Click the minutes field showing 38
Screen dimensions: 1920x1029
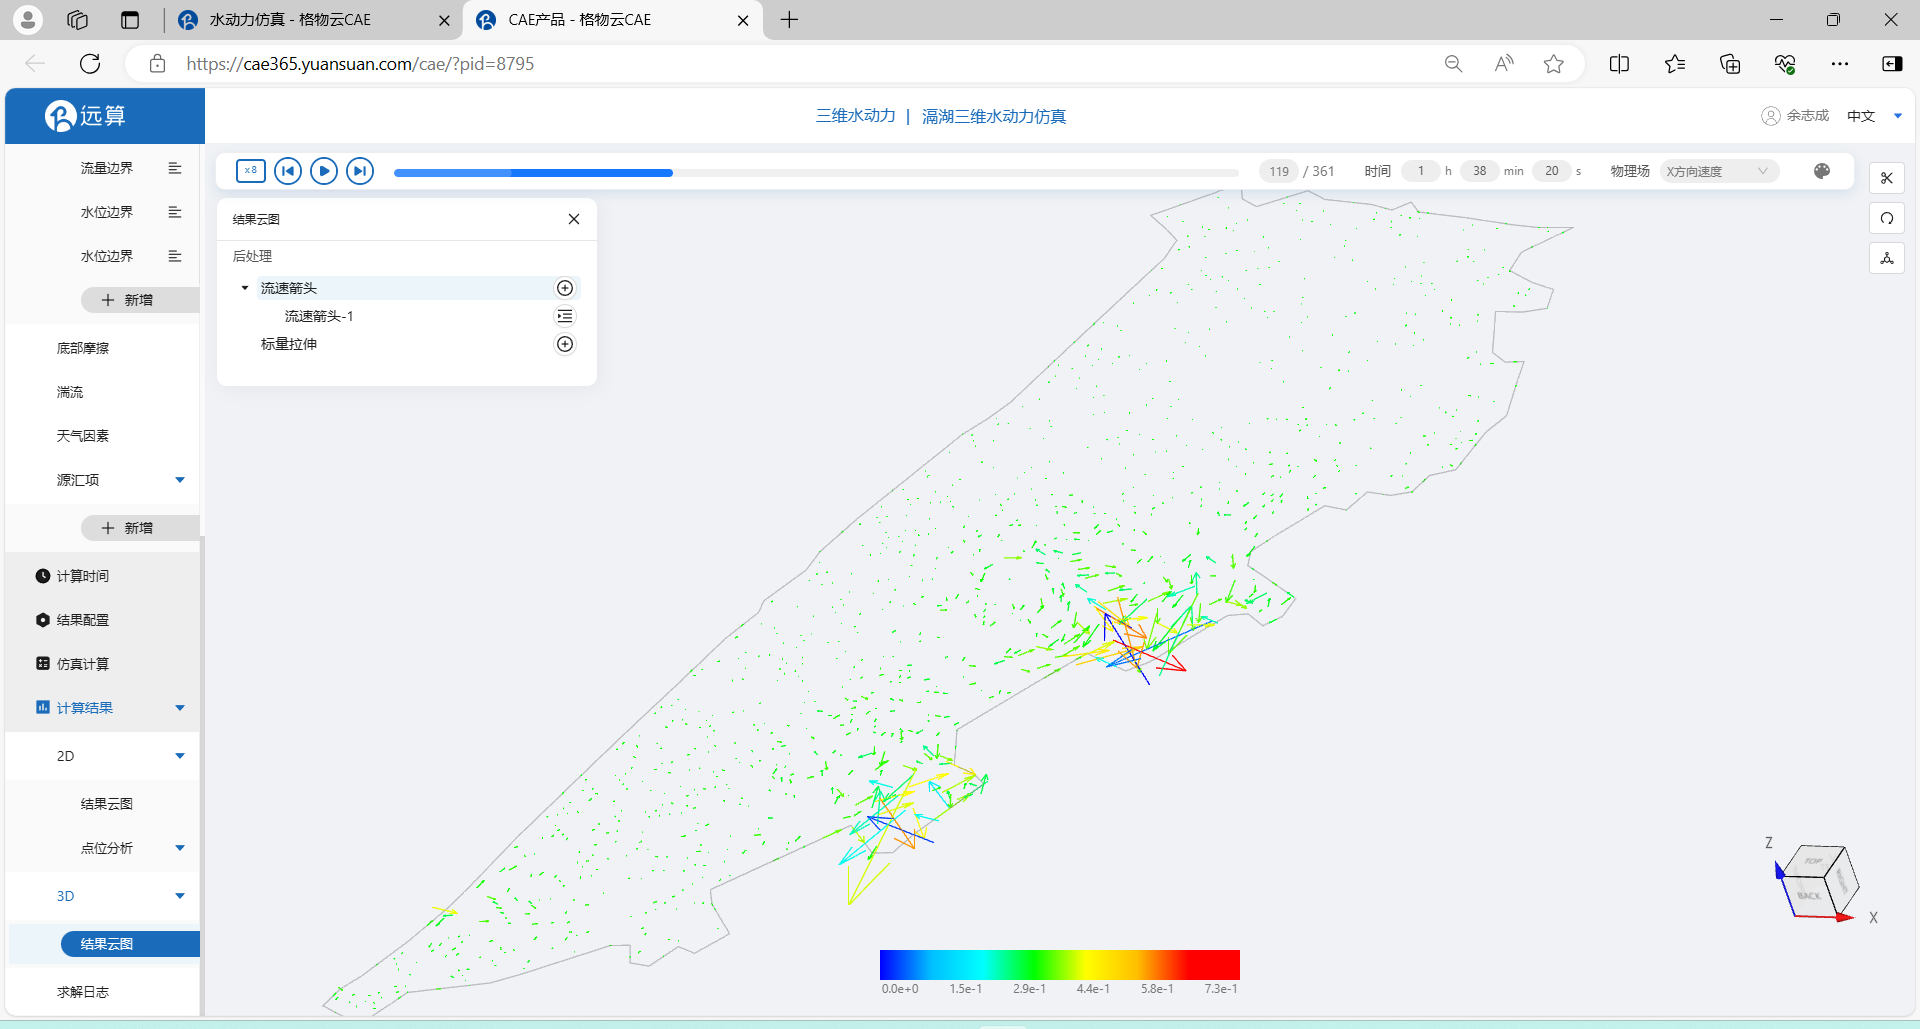click(1480, 171)
